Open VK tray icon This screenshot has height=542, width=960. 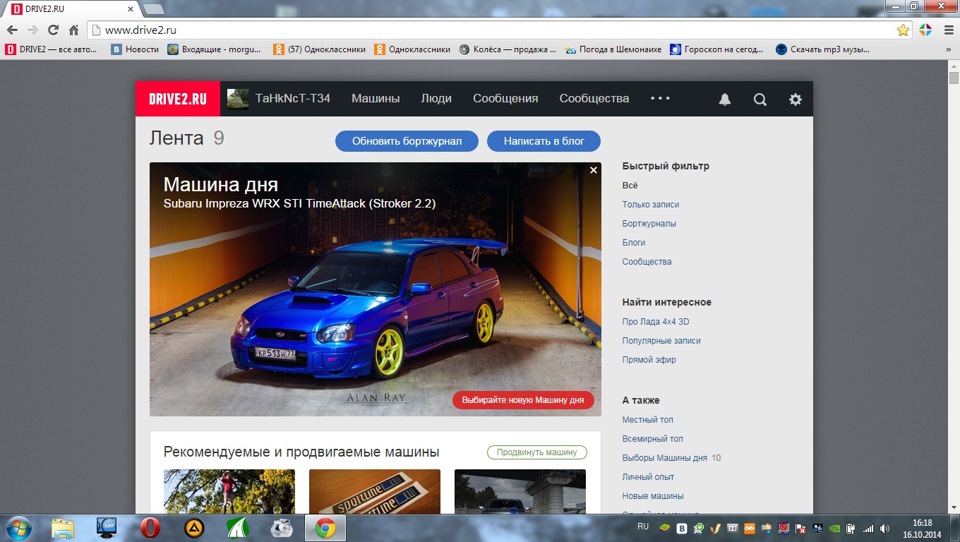point(681,529)
